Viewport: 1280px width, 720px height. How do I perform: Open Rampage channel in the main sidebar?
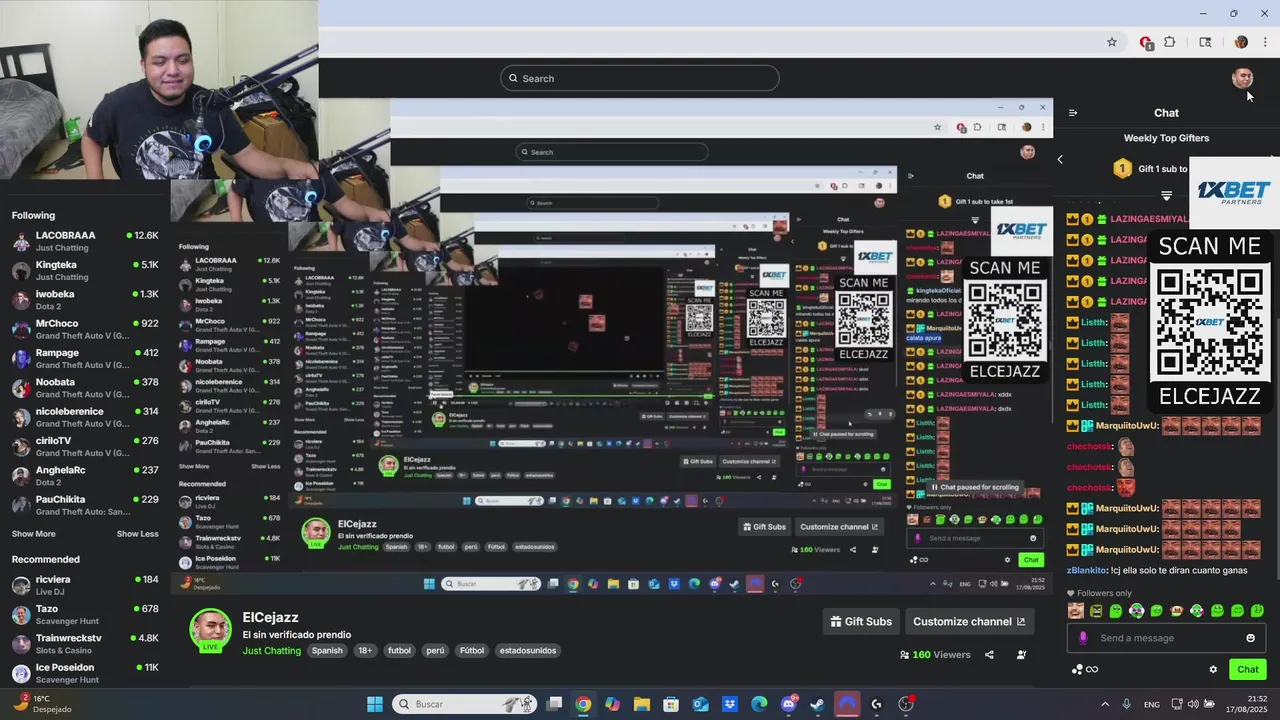pos(85,358)
